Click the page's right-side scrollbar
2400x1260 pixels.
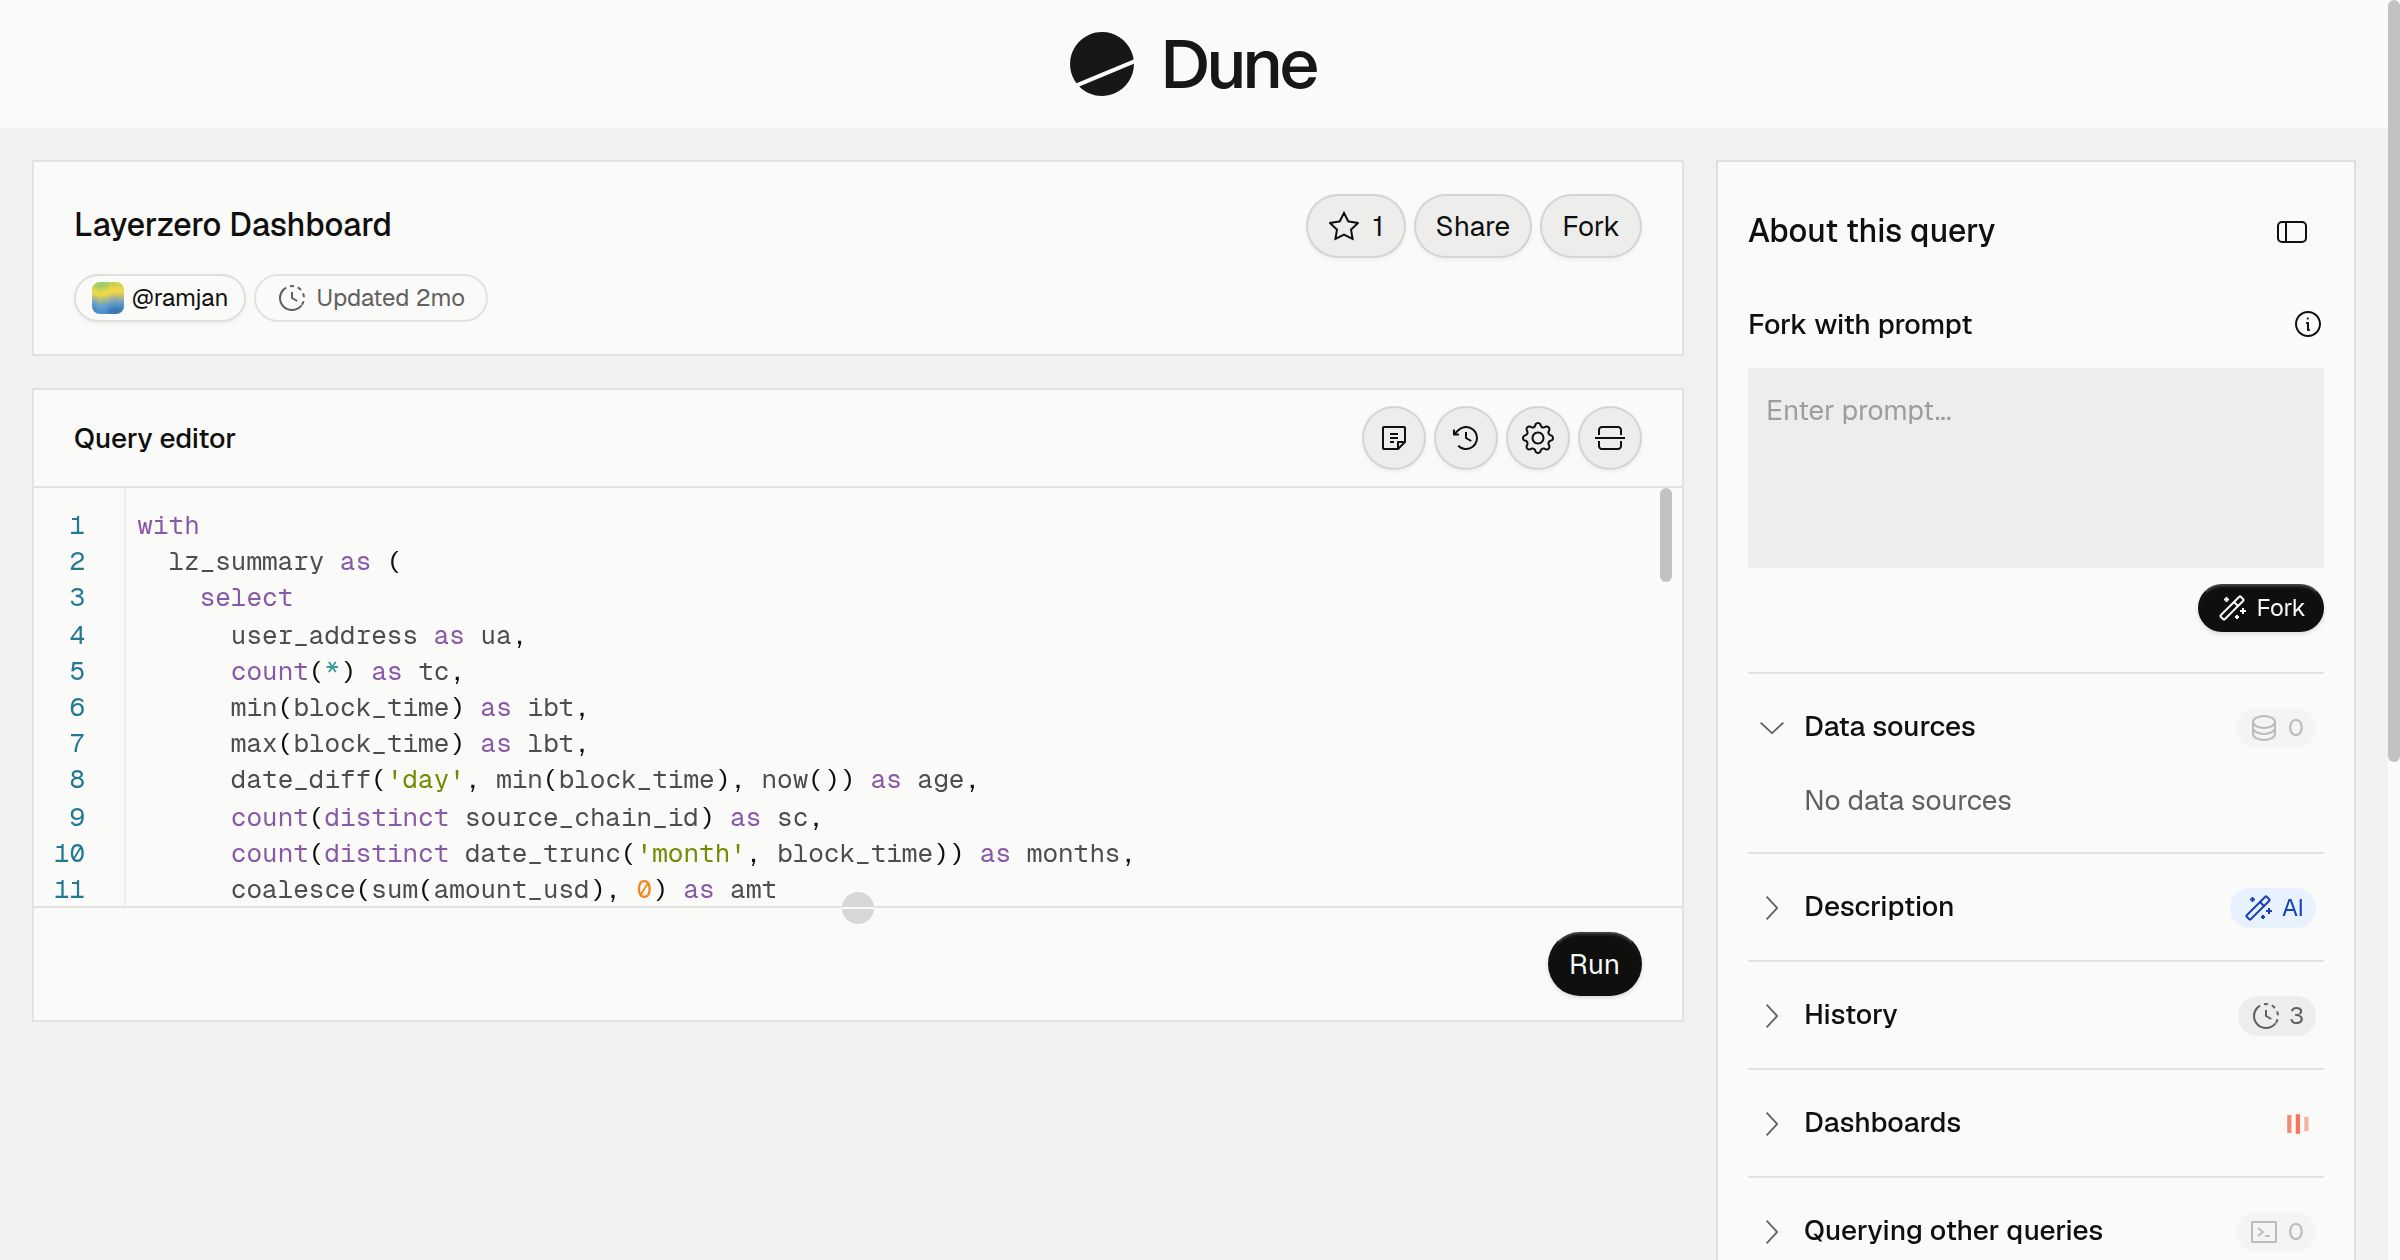2393,380
